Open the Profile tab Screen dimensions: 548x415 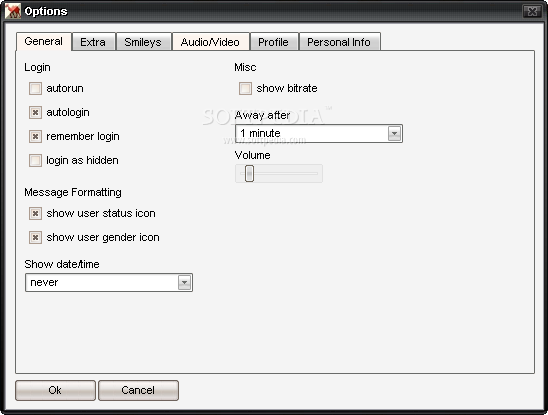274,42
